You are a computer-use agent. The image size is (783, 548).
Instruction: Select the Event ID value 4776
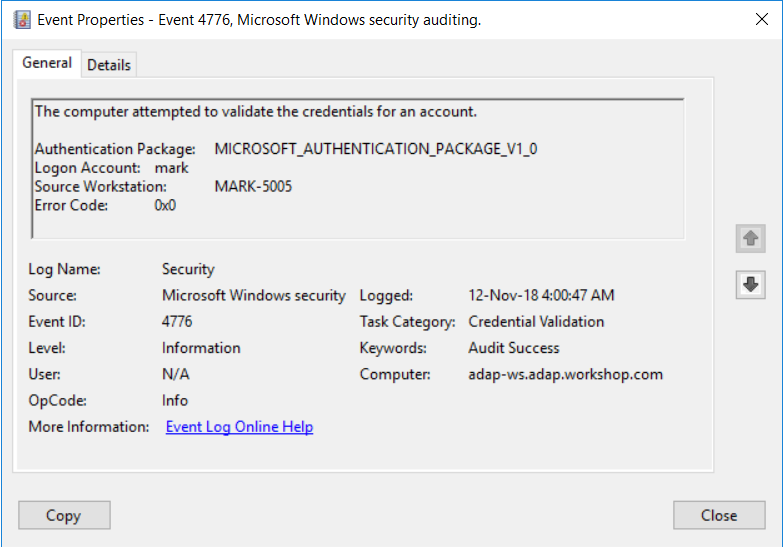[177, 322]
